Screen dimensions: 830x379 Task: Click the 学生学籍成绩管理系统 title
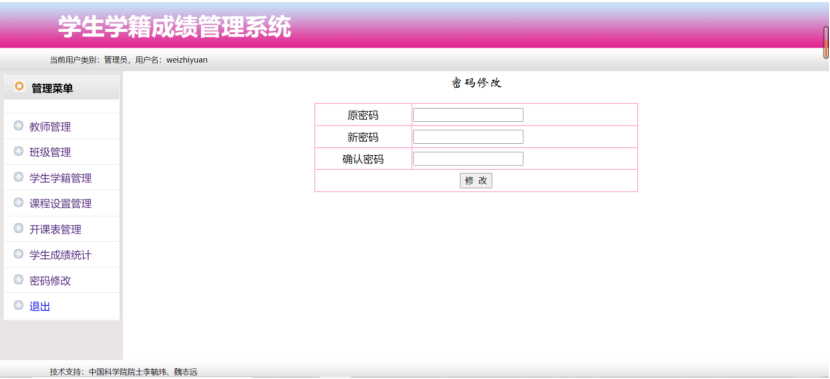tap(175, 26)
